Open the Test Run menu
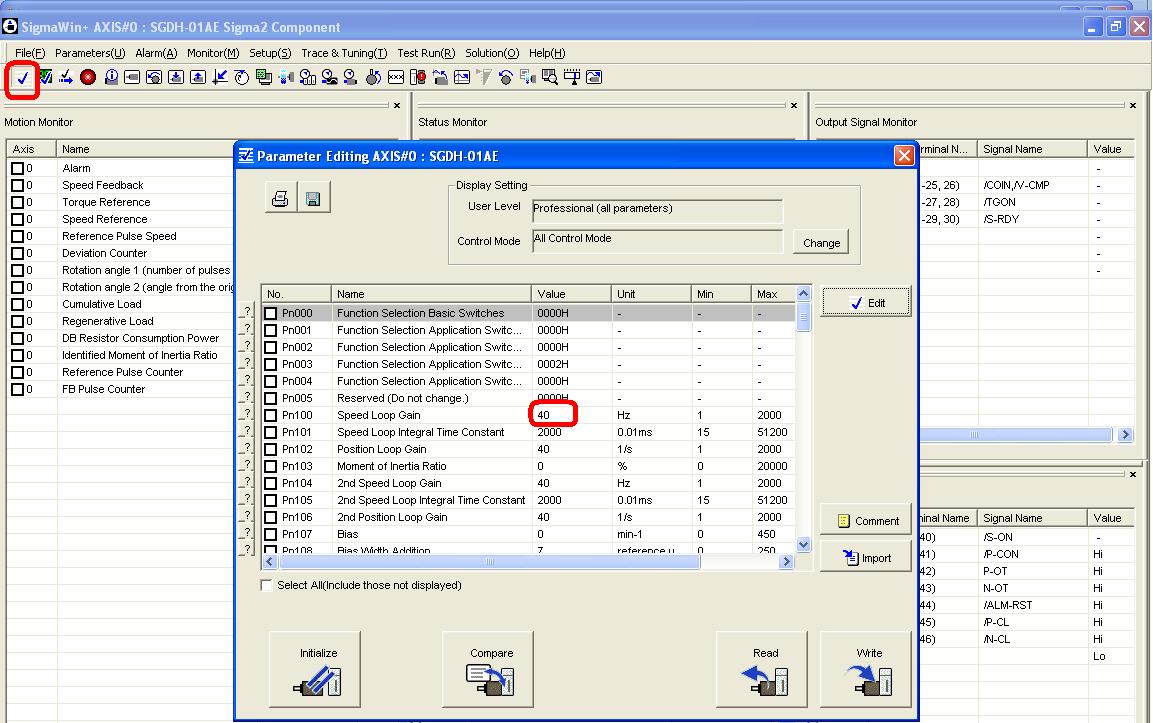 pyautogui.click(x=426, y=53)
